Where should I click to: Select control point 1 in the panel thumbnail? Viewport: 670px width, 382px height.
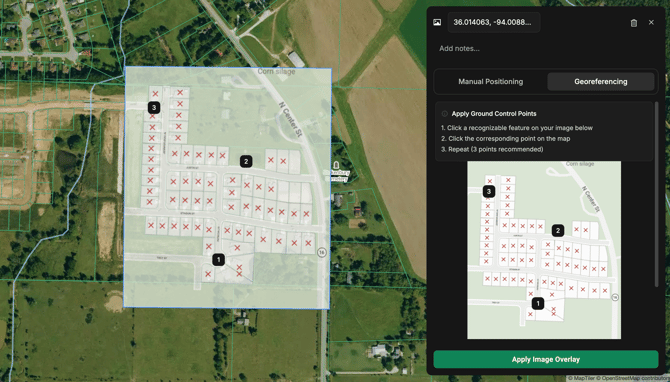click(538, 303)
